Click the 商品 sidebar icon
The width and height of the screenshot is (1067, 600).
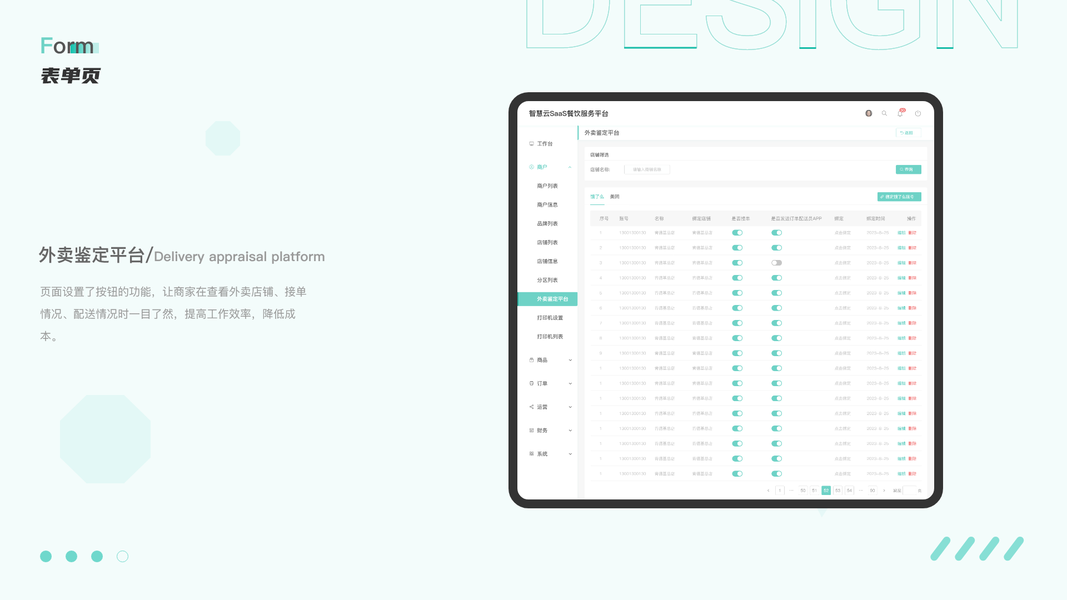pyautogui.click(x=531, y=360)
